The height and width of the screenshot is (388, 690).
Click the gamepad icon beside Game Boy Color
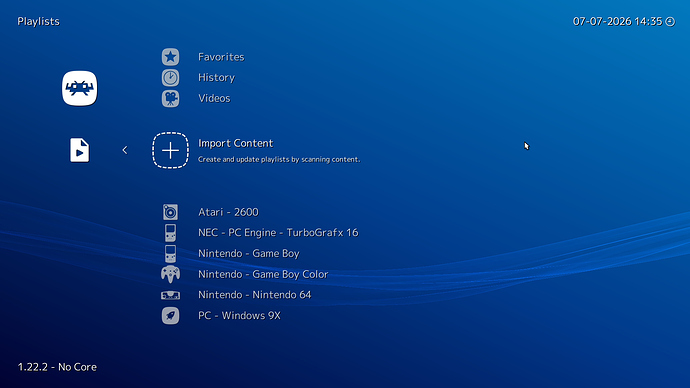(x=170, y=275)
